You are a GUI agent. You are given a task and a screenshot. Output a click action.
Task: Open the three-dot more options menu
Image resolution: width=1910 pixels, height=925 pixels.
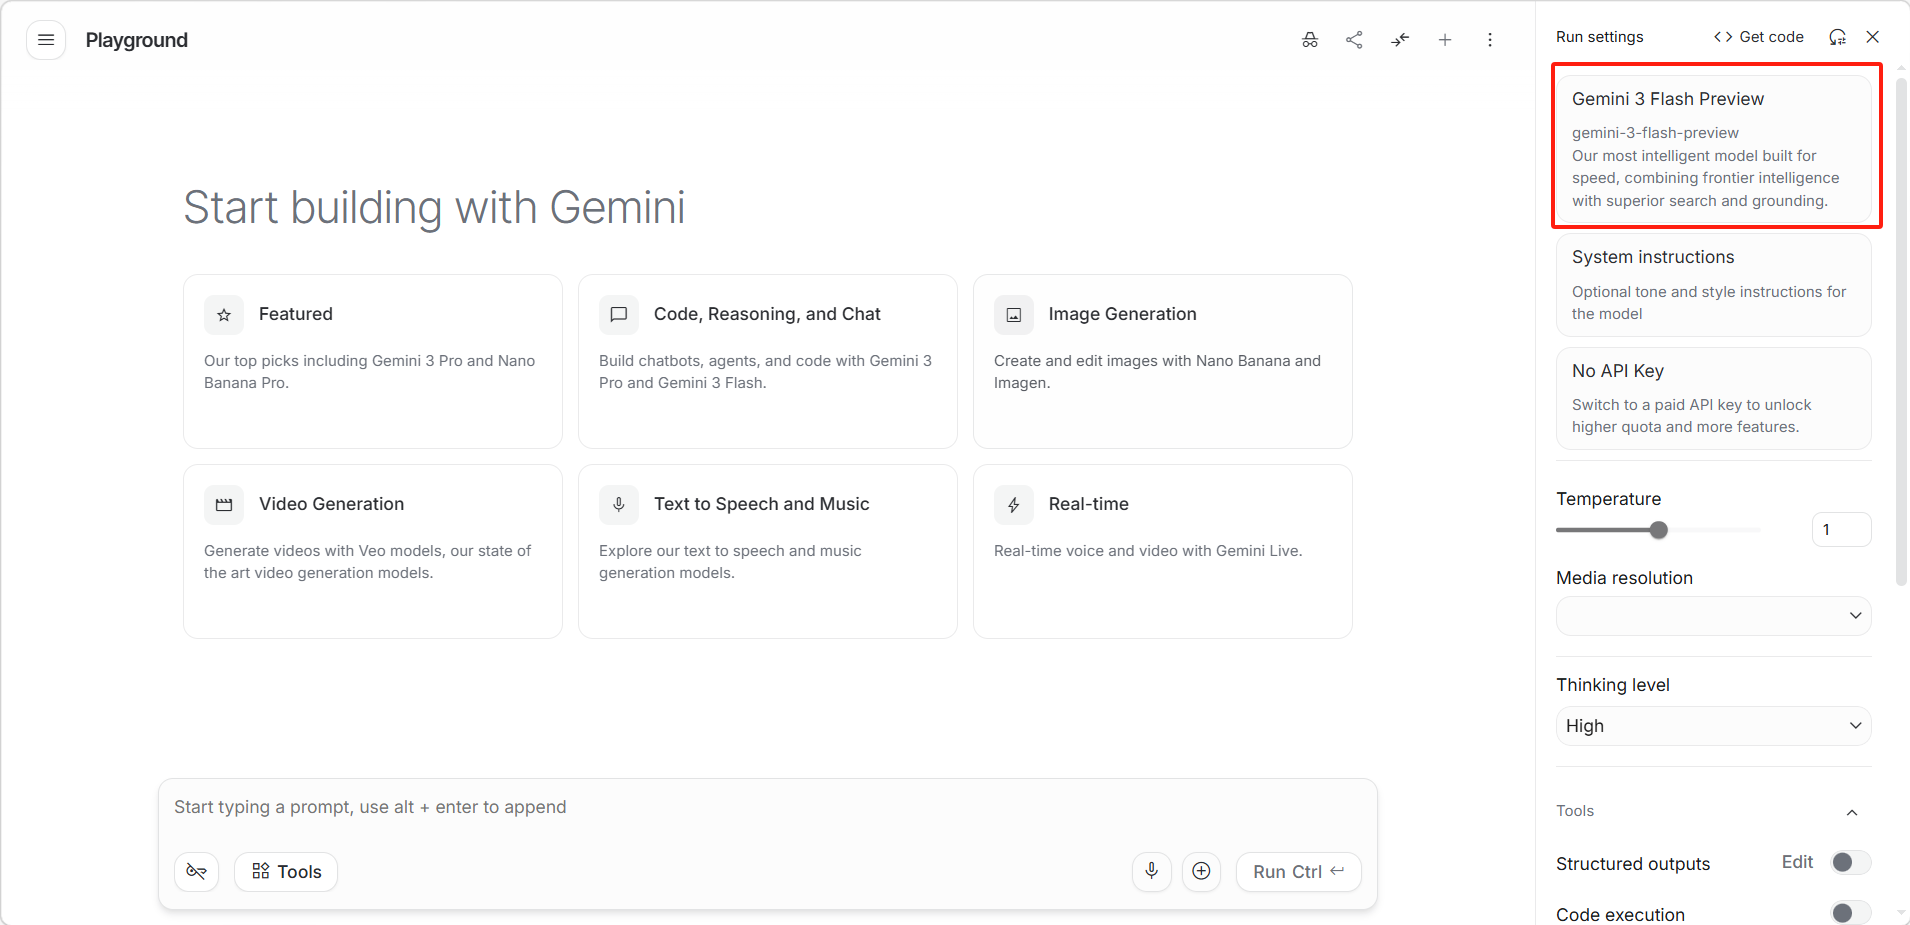click(x=1490, y=40)
